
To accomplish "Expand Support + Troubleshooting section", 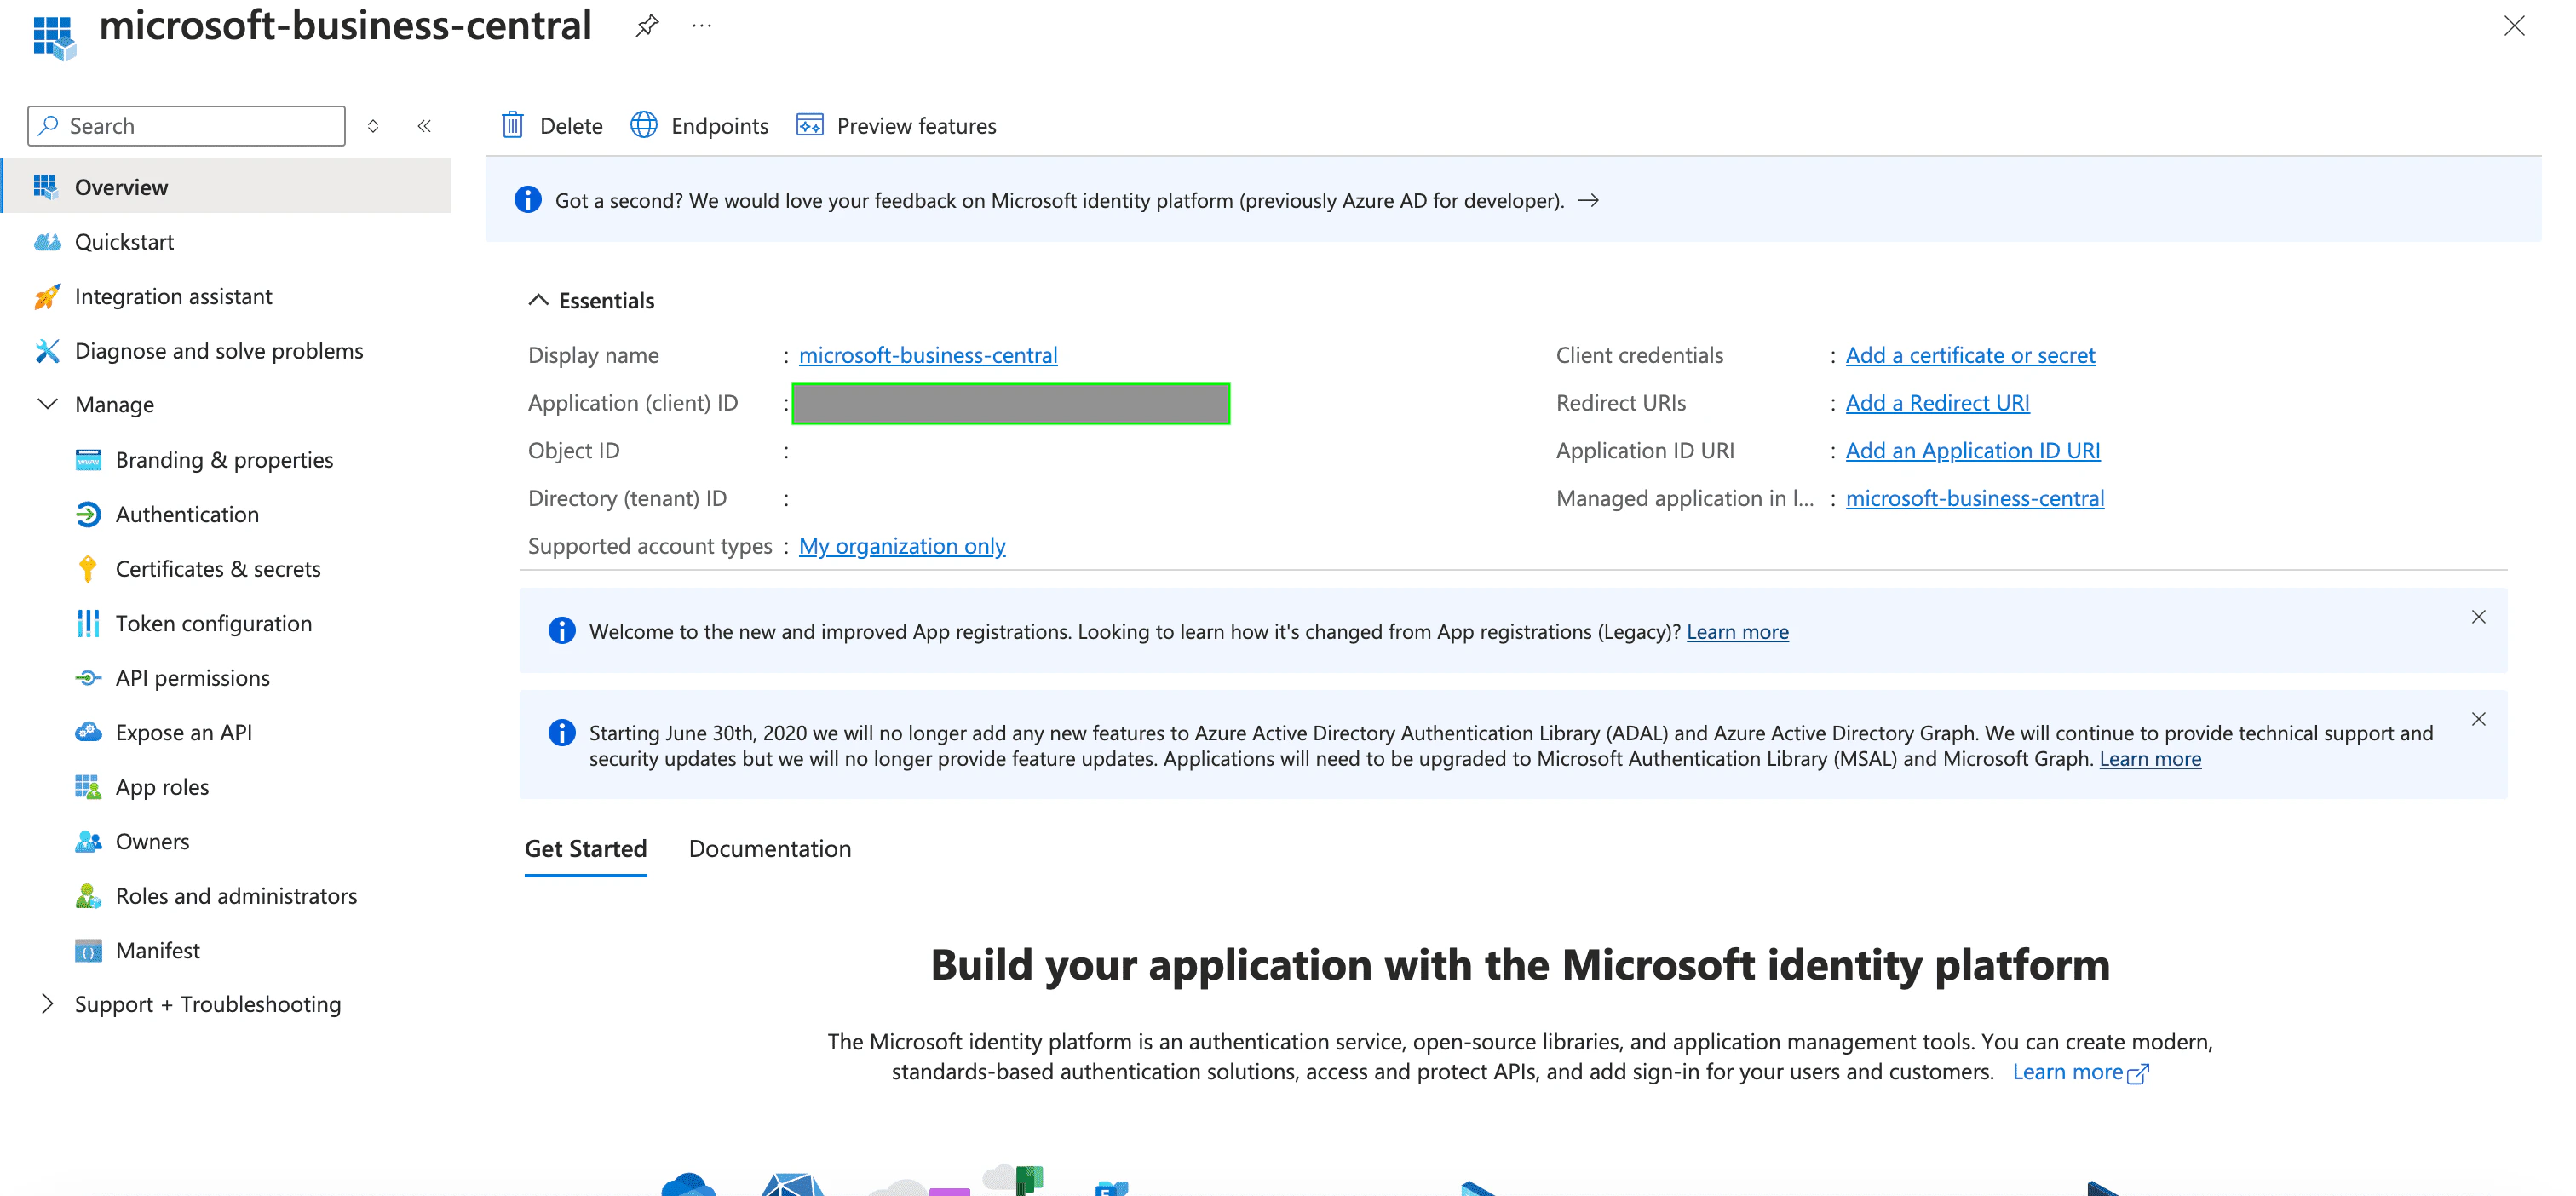I will click(47, 1004).
